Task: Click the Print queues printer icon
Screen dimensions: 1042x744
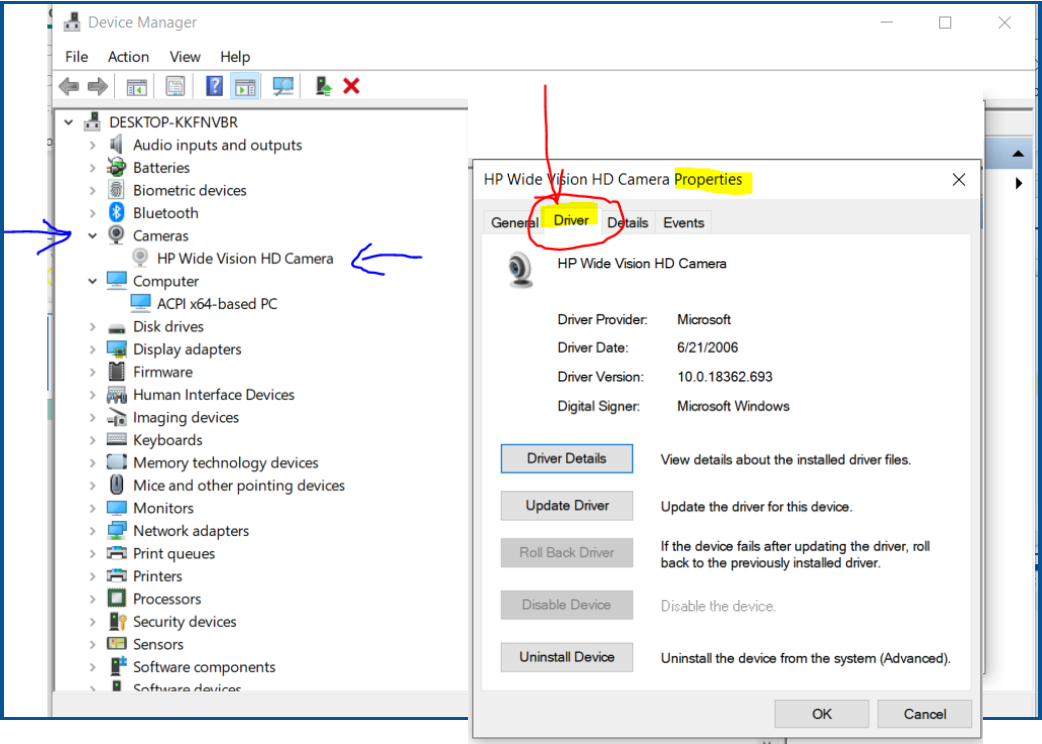Action: point(116,553)
